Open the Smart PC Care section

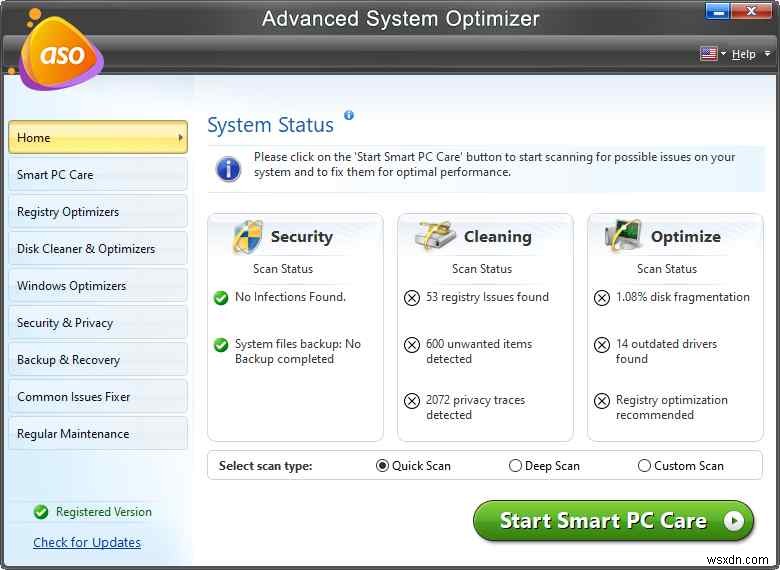click(97, 175)
